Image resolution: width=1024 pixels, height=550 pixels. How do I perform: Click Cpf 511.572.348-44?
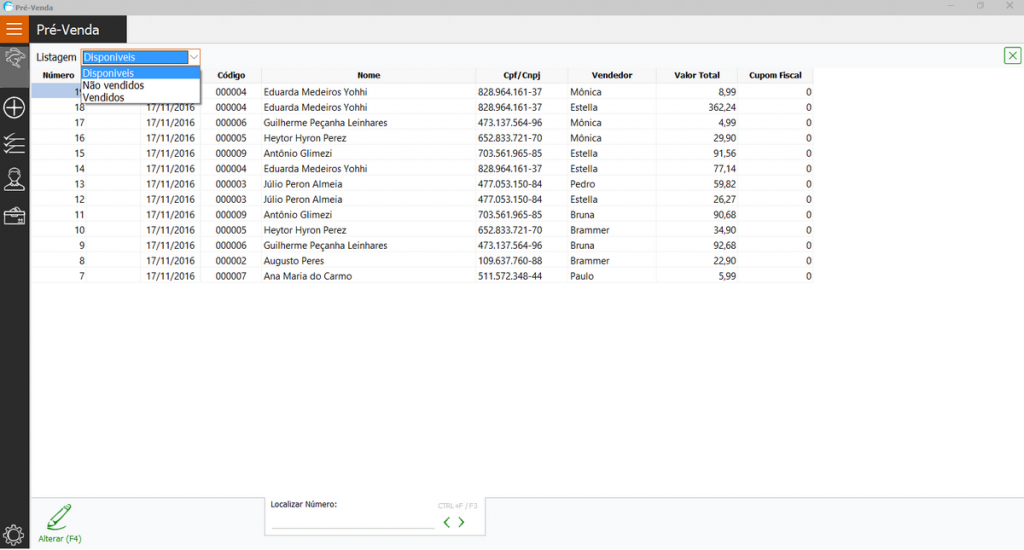pyautogui.click(x=509, y=276)
